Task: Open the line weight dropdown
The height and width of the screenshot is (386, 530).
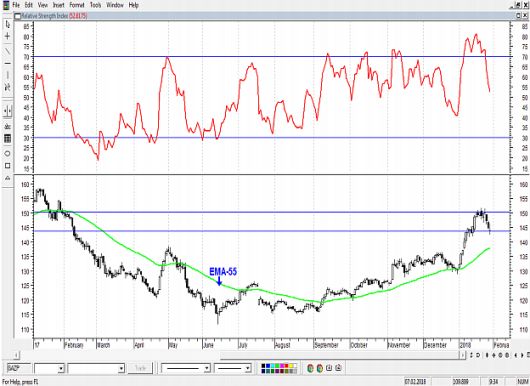Action: click(248, 368)
